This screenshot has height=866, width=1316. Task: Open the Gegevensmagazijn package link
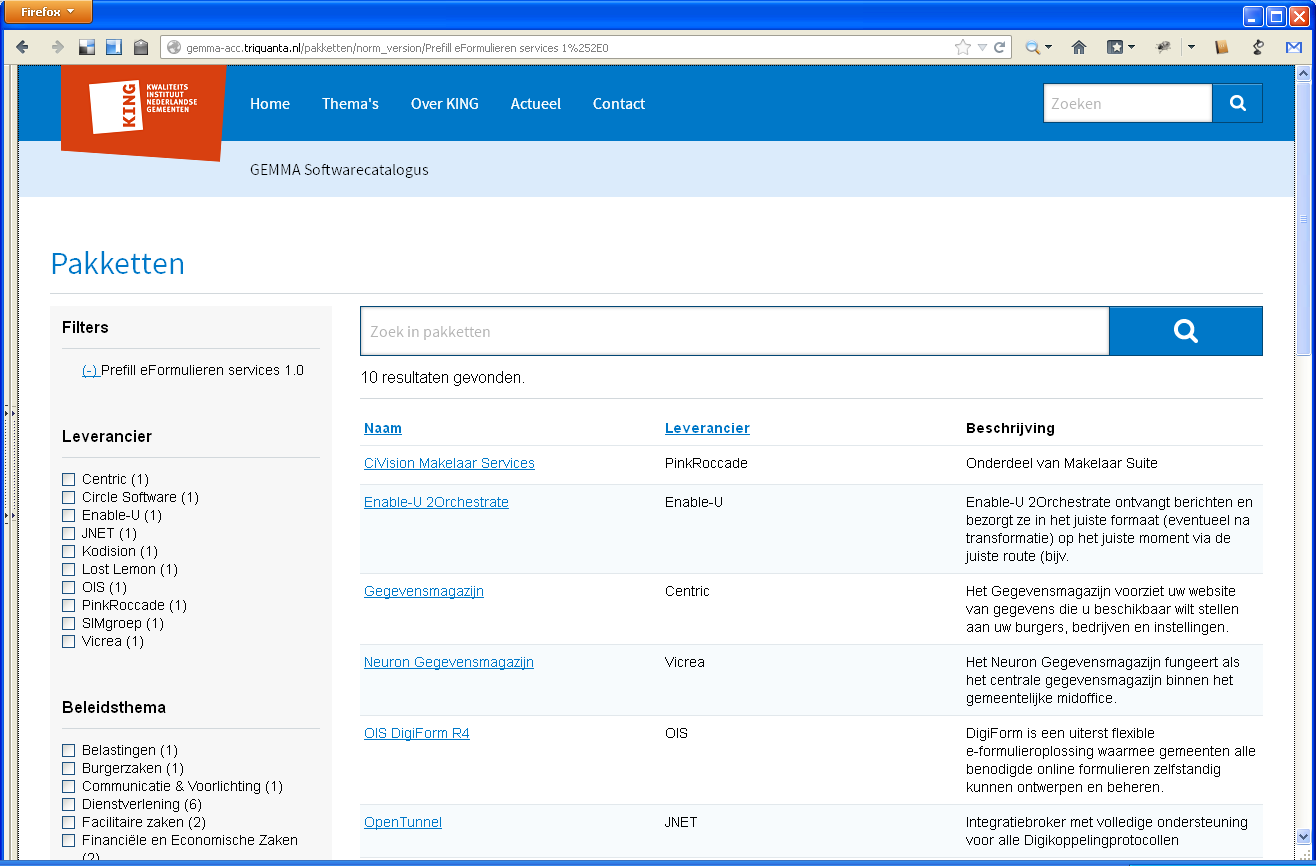click(424, 591)
